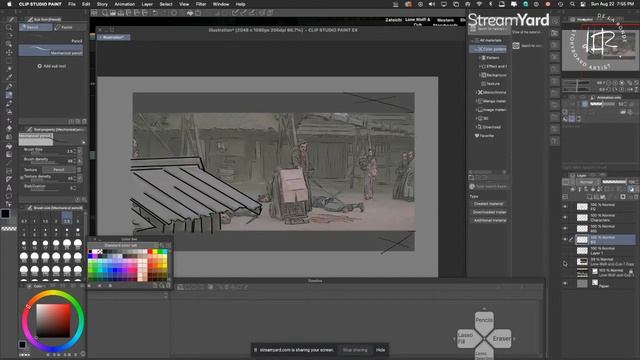Select the Pen tool
The width and height of the screenshot is (640, 360).
[x=9, y=86]
